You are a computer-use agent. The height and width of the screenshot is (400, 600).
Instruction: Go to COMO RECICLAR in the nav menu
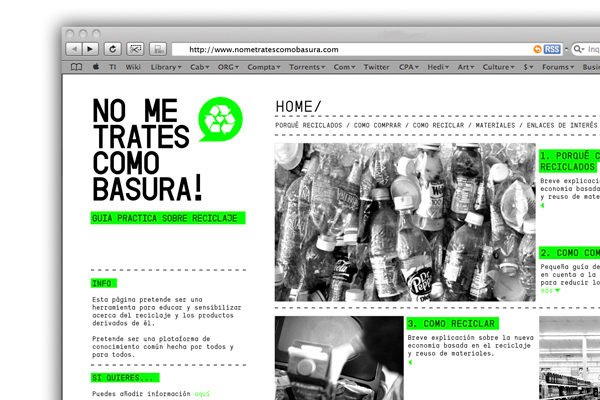click(438, 125)
